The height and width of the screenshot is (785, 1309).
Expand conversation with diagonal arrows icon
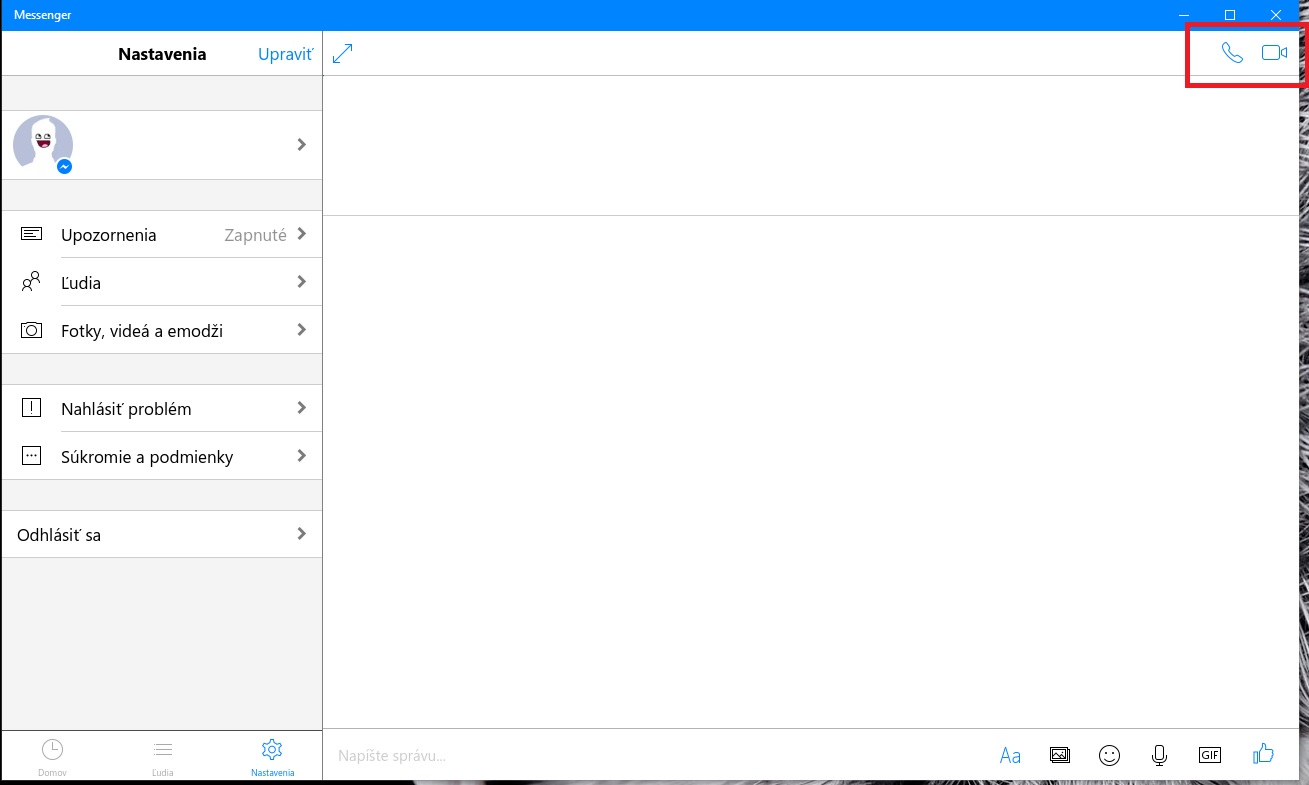pos(343,53)
